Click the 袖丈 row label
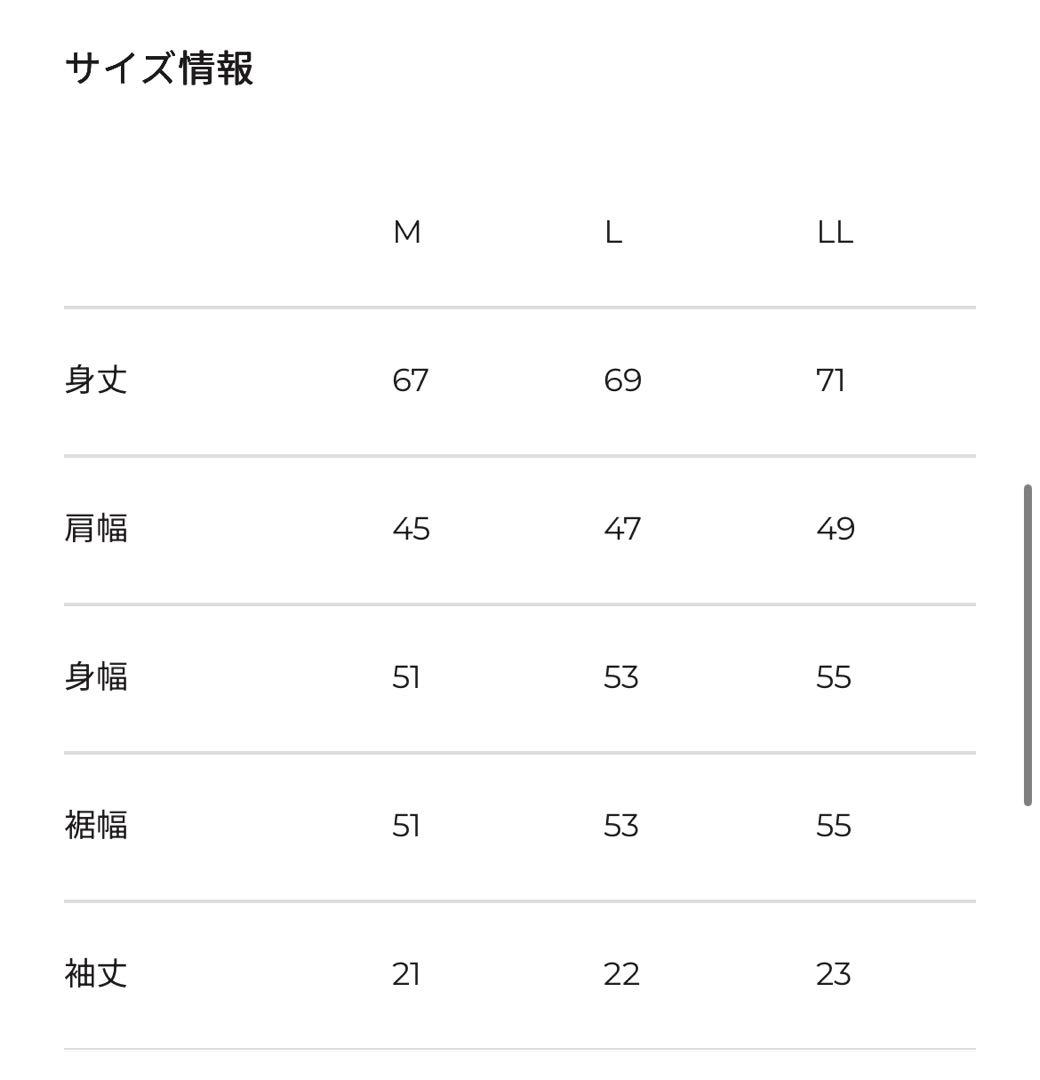 tap(96, 973)
